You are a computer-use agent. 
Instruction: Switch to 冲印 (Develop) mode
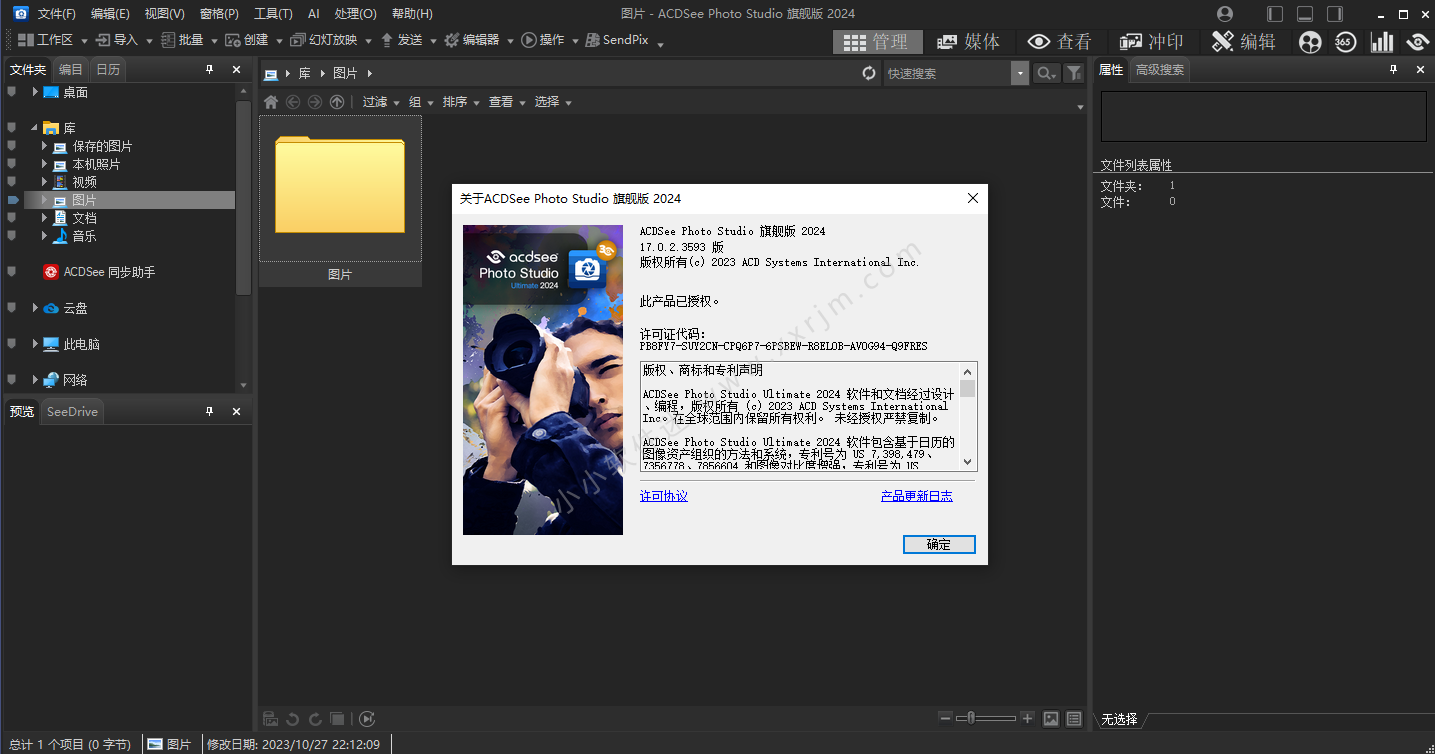1152,41
